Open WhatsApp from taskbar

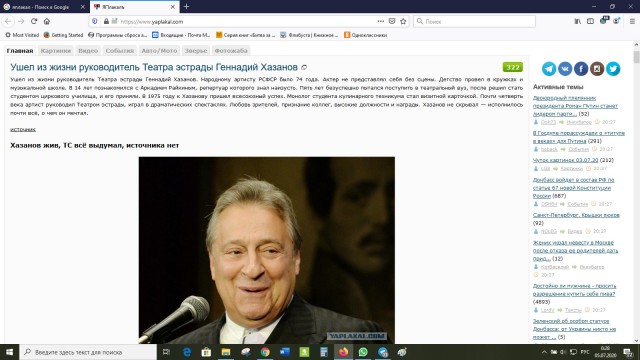point(363,352)
